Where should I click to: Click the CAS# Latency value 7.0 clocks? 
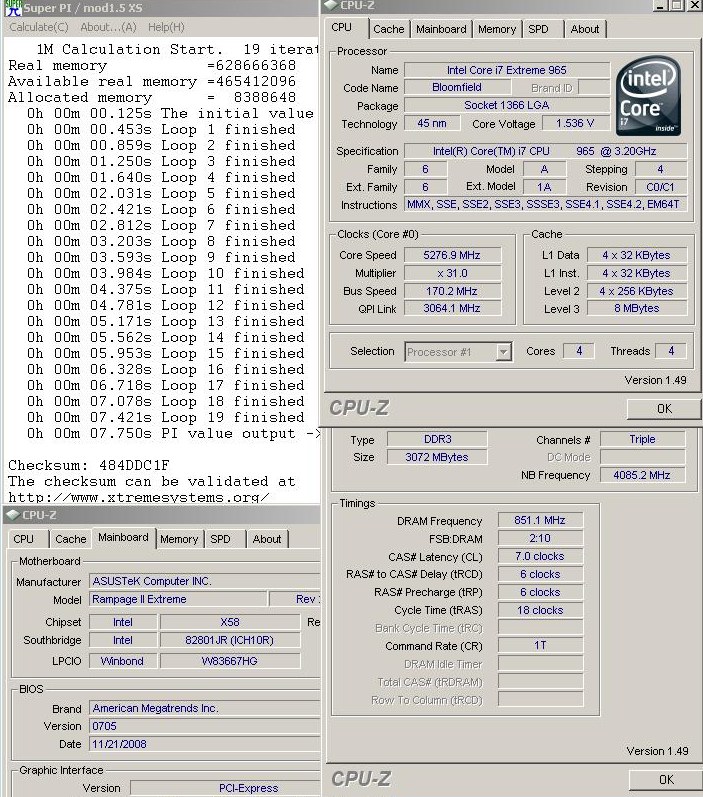(x=540, y=556)
